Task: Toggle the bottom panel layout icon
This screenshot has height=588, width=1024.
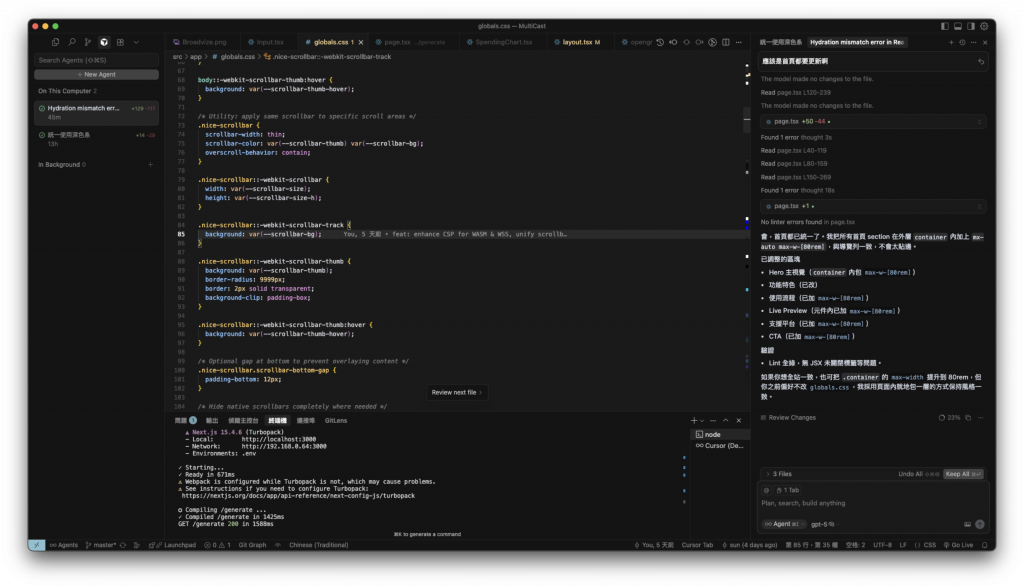Action: coord(957,26)
